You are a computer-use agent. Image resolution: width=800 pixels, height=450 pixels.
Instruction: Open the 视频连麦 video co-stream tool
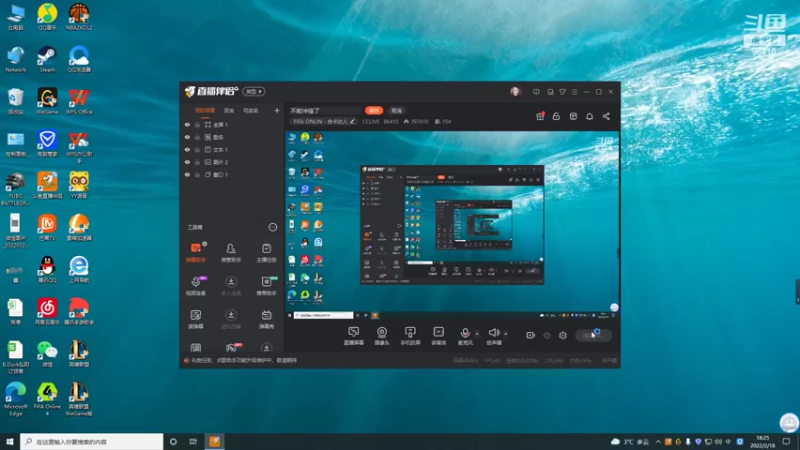pyautogui.click(x=195, y=286)
